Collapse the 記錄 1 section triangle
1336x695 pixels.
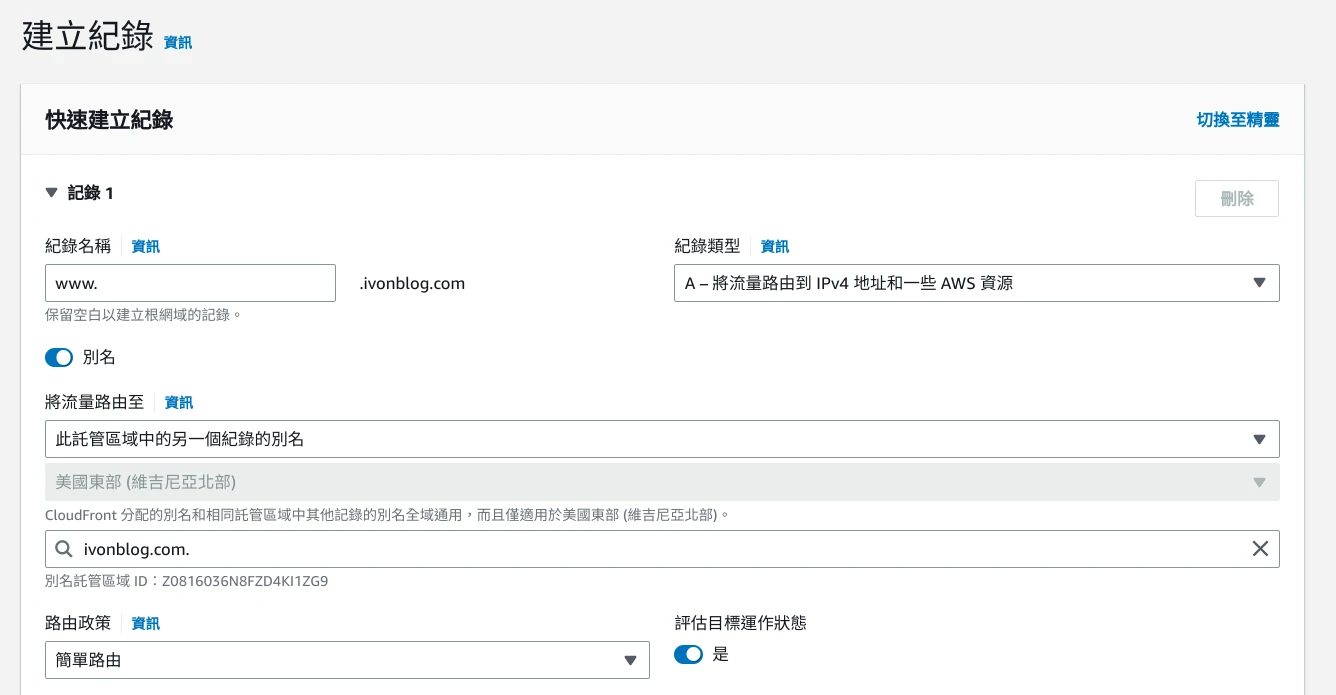[x=52, y=193]
